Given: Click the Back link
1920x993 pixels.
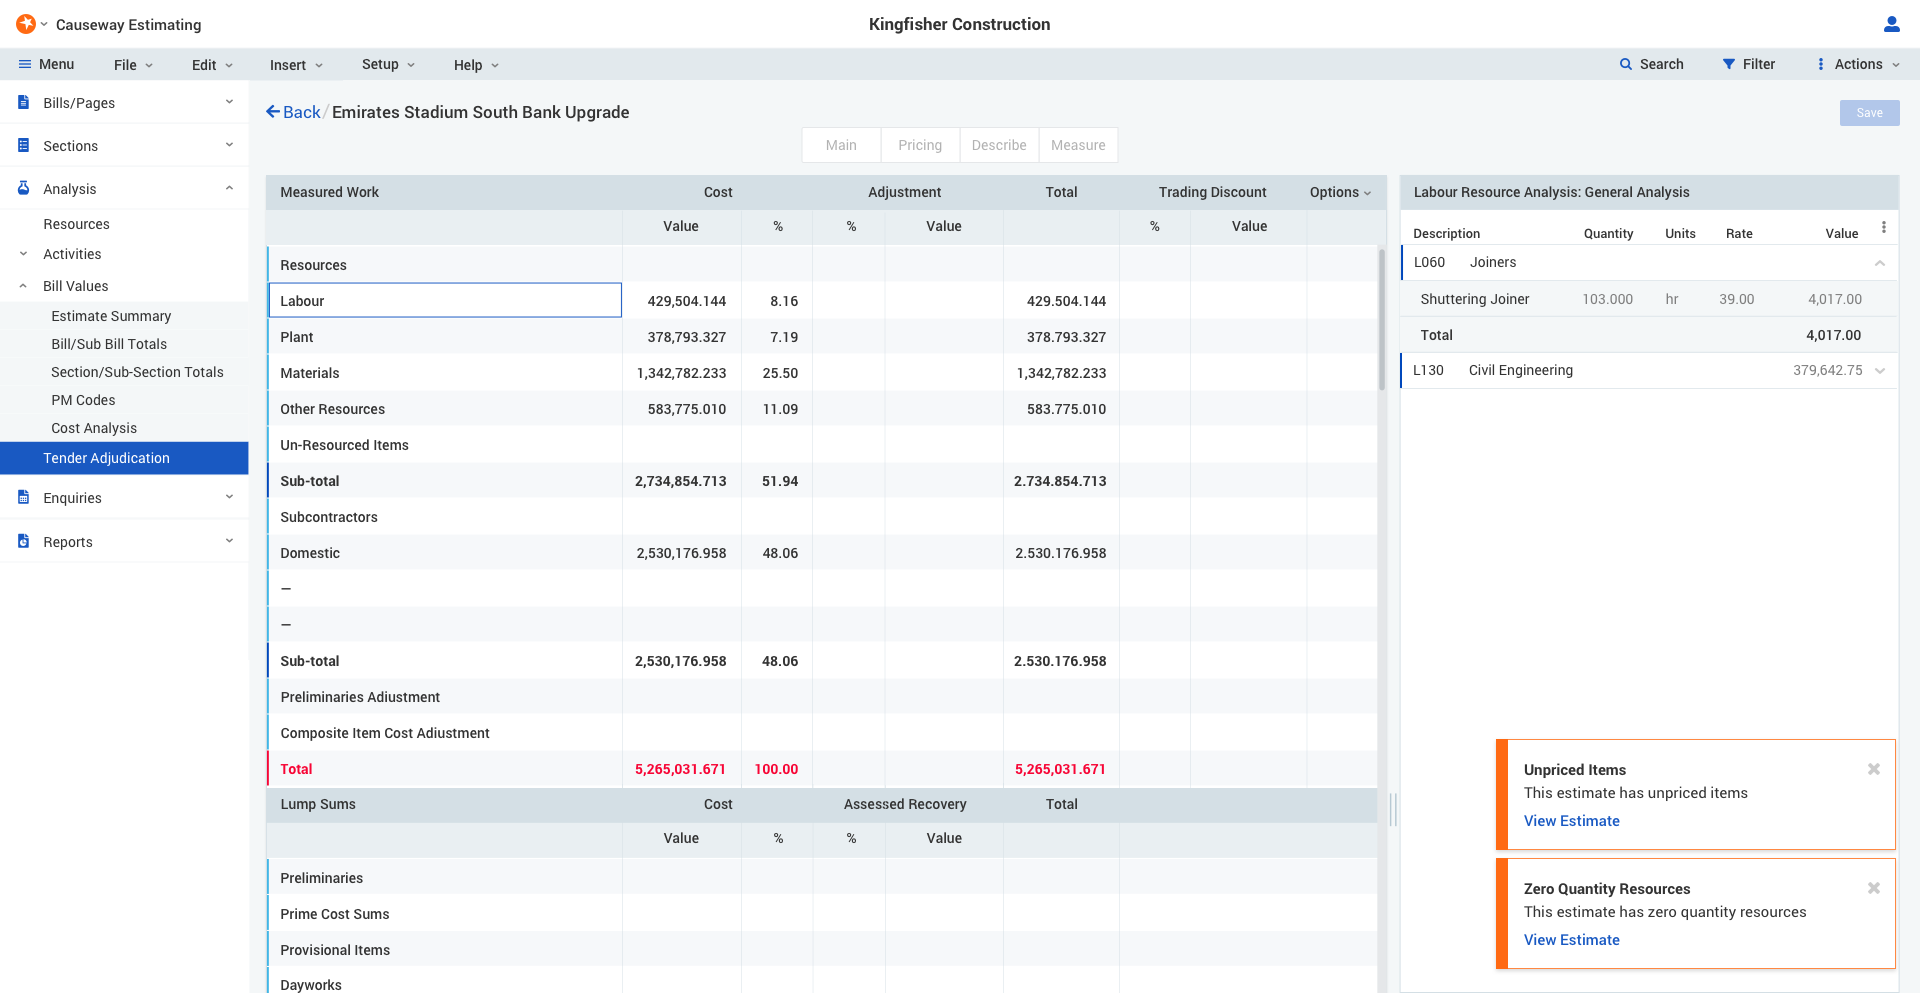Looking at the screenshot, I should pos(301,112).
